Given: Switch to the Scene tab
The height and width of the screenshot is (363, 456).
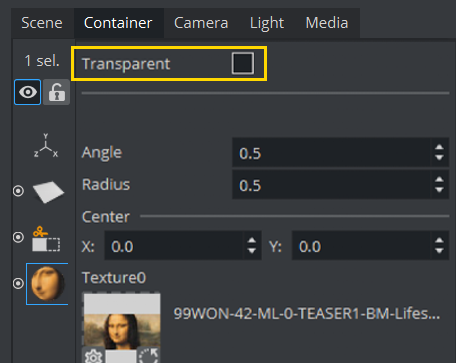Looking at the screenshot, I should [42, 23].
